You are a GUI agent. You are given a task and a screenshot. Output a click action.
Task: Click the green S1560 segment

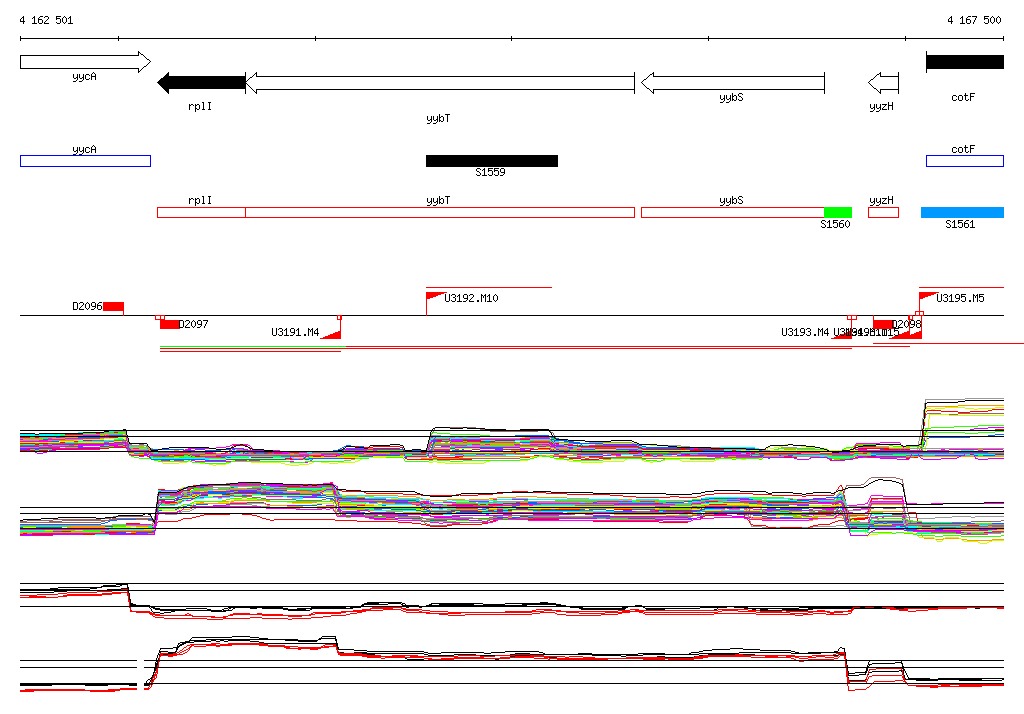(838, 212)
